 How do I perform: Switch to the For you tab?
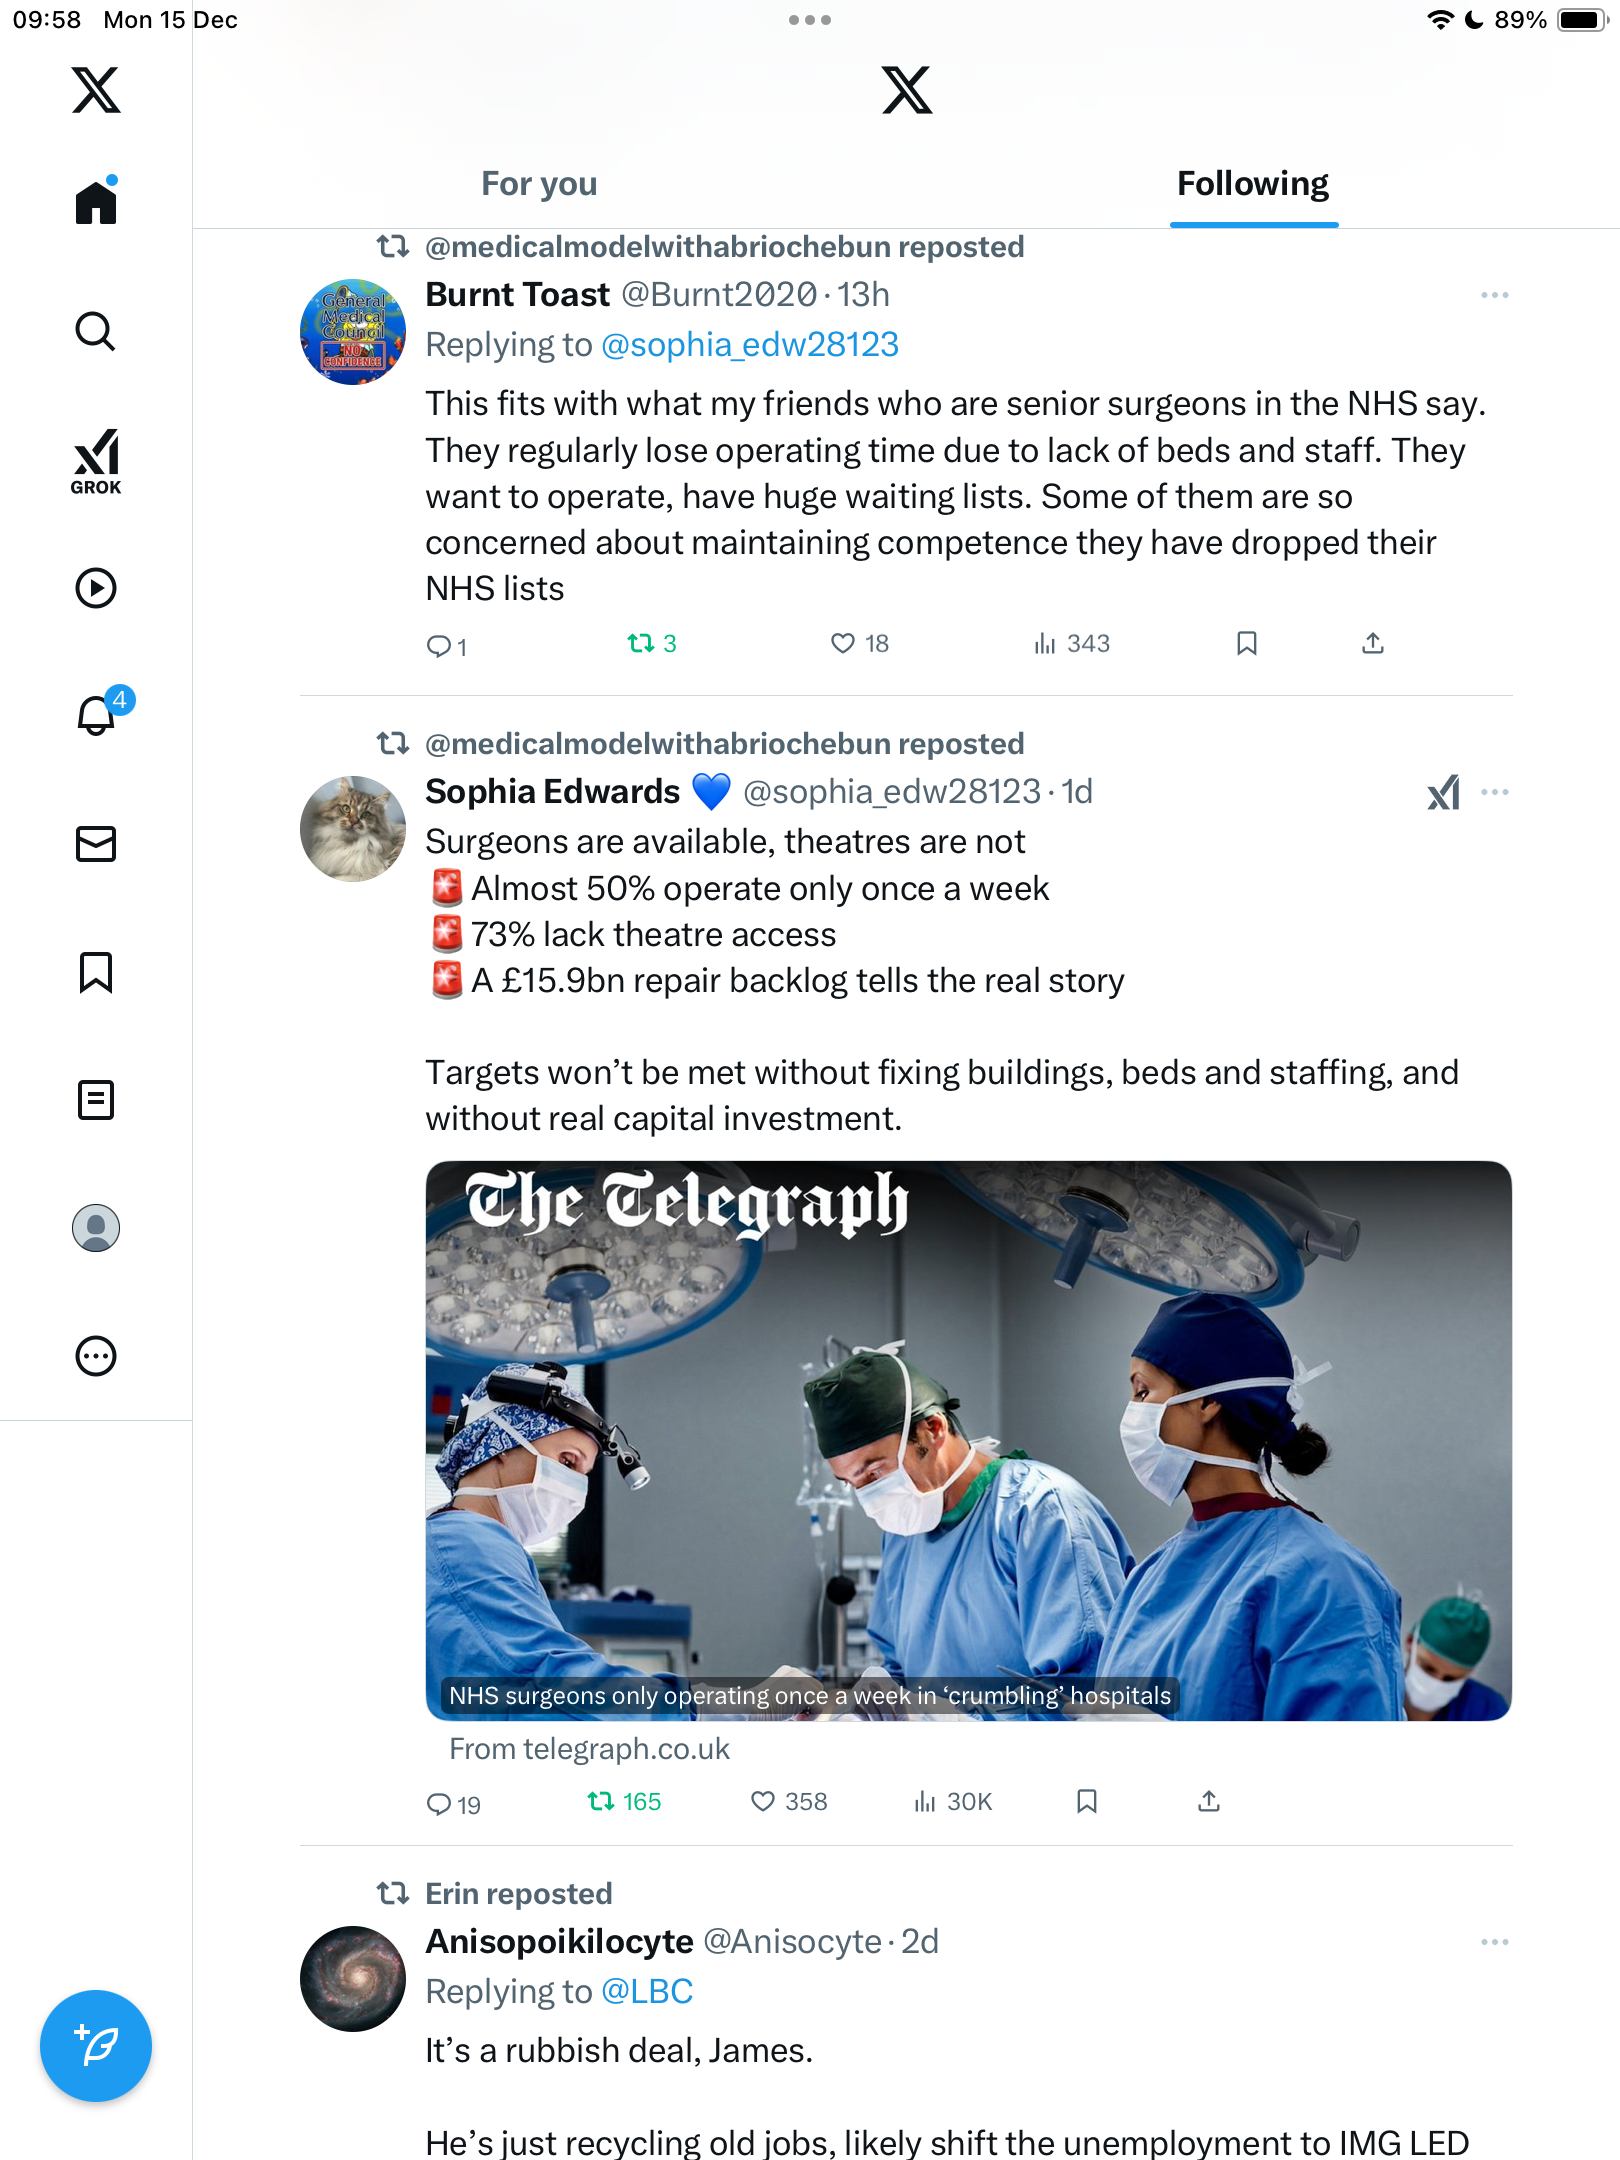click(539, 184)
